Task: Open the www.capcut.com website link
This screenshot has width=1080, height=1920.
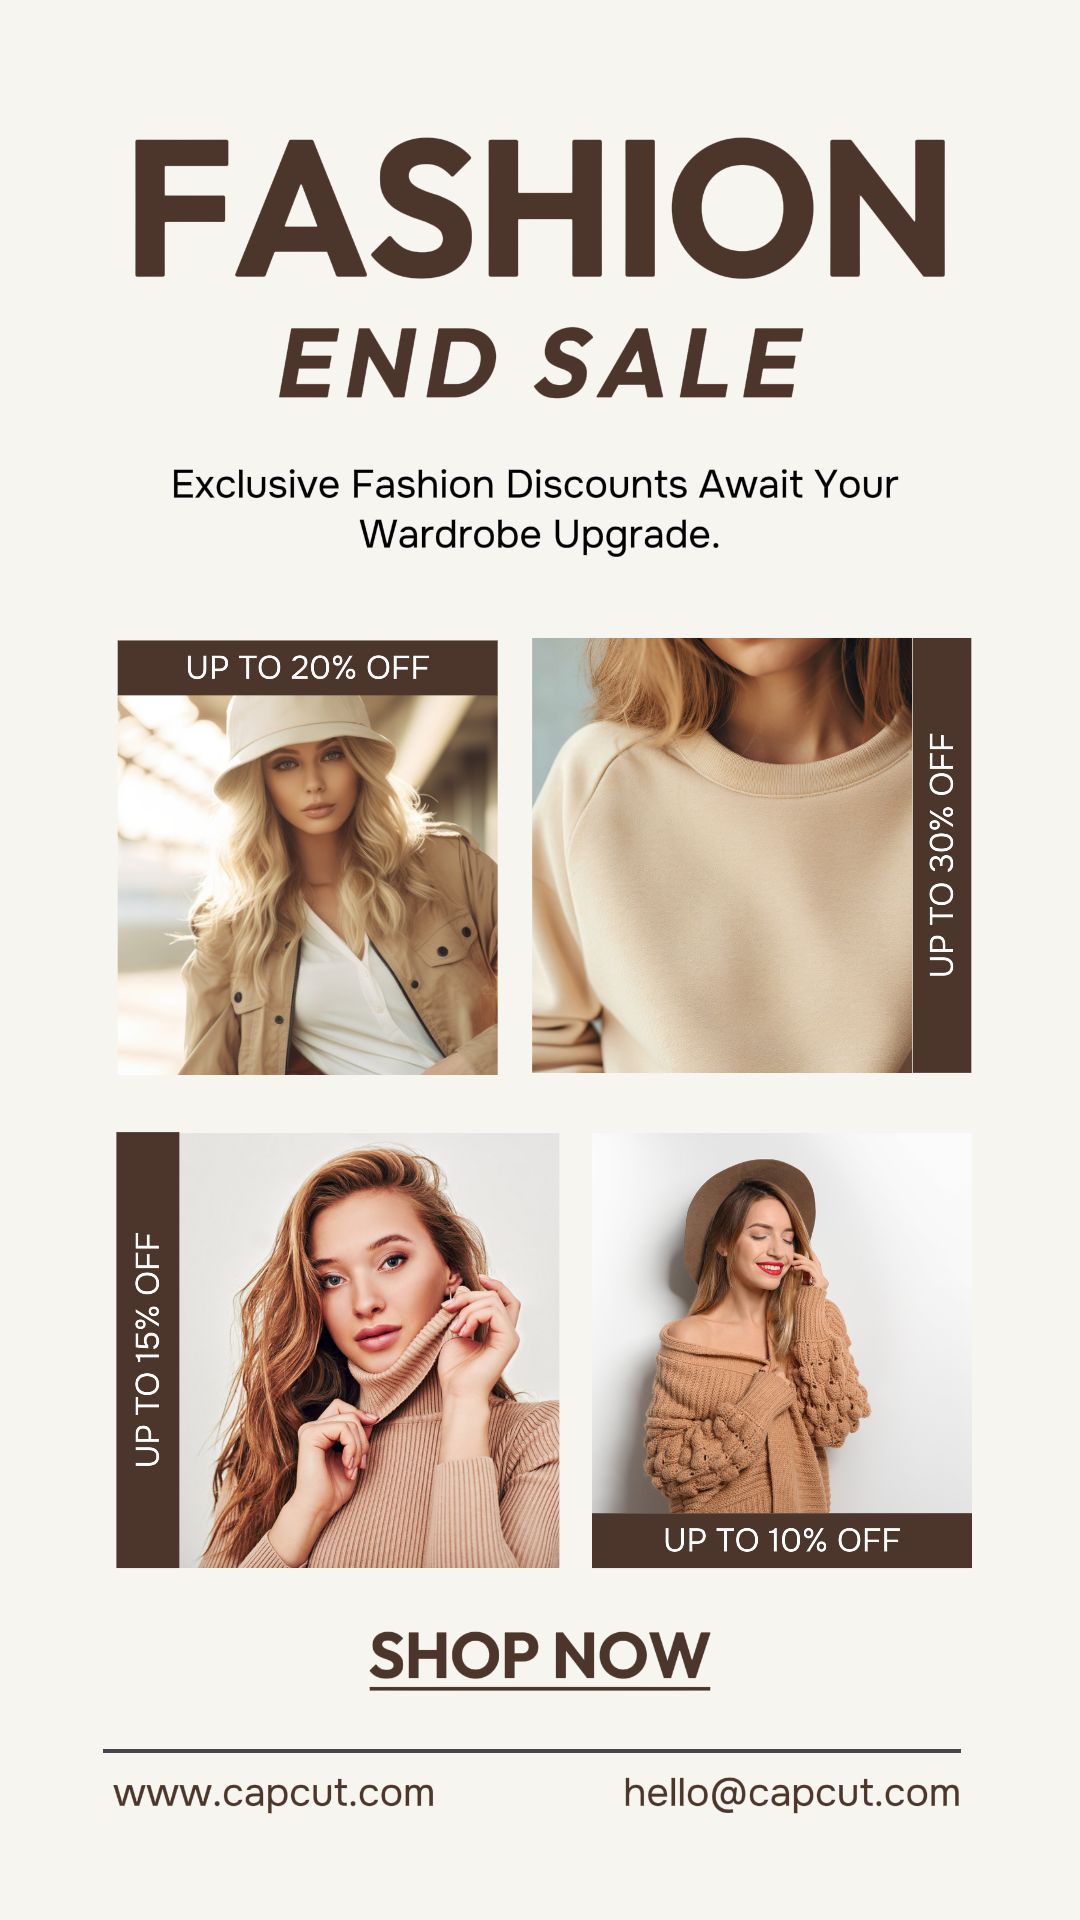Action: point(274,1793)
